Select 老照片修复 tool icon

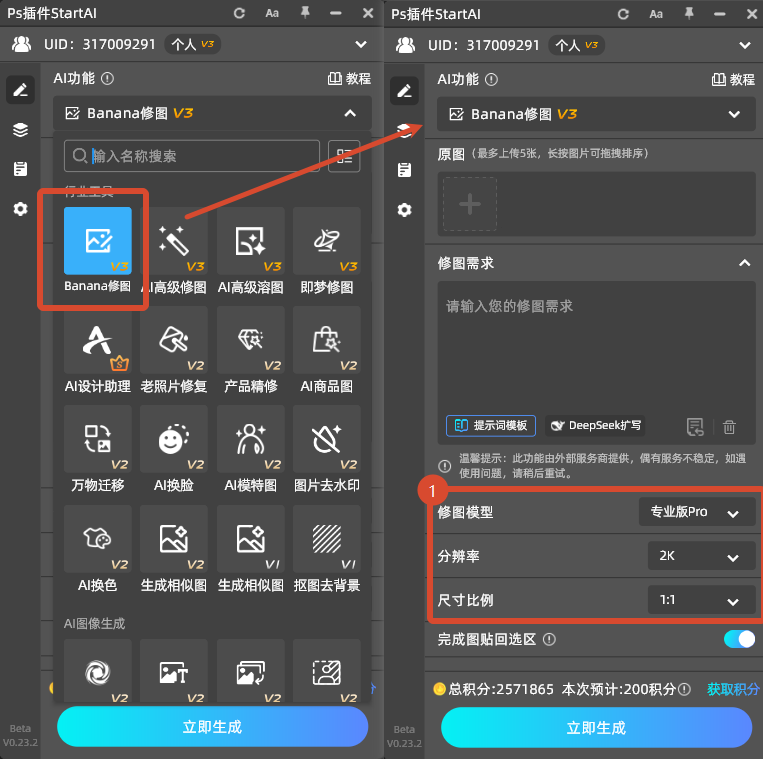click(x=174, y=340)
